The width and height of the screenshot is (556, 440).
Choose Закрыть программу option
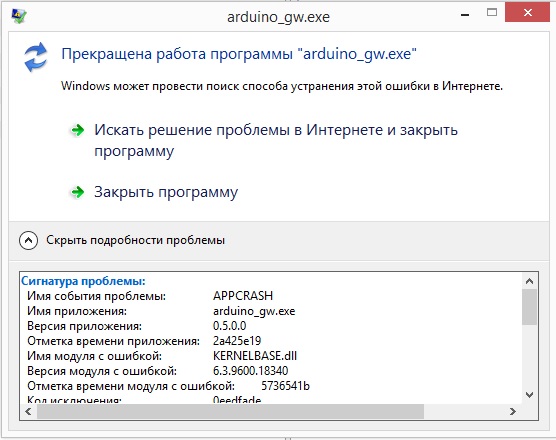pyautogui.click(x=166, y=192)
